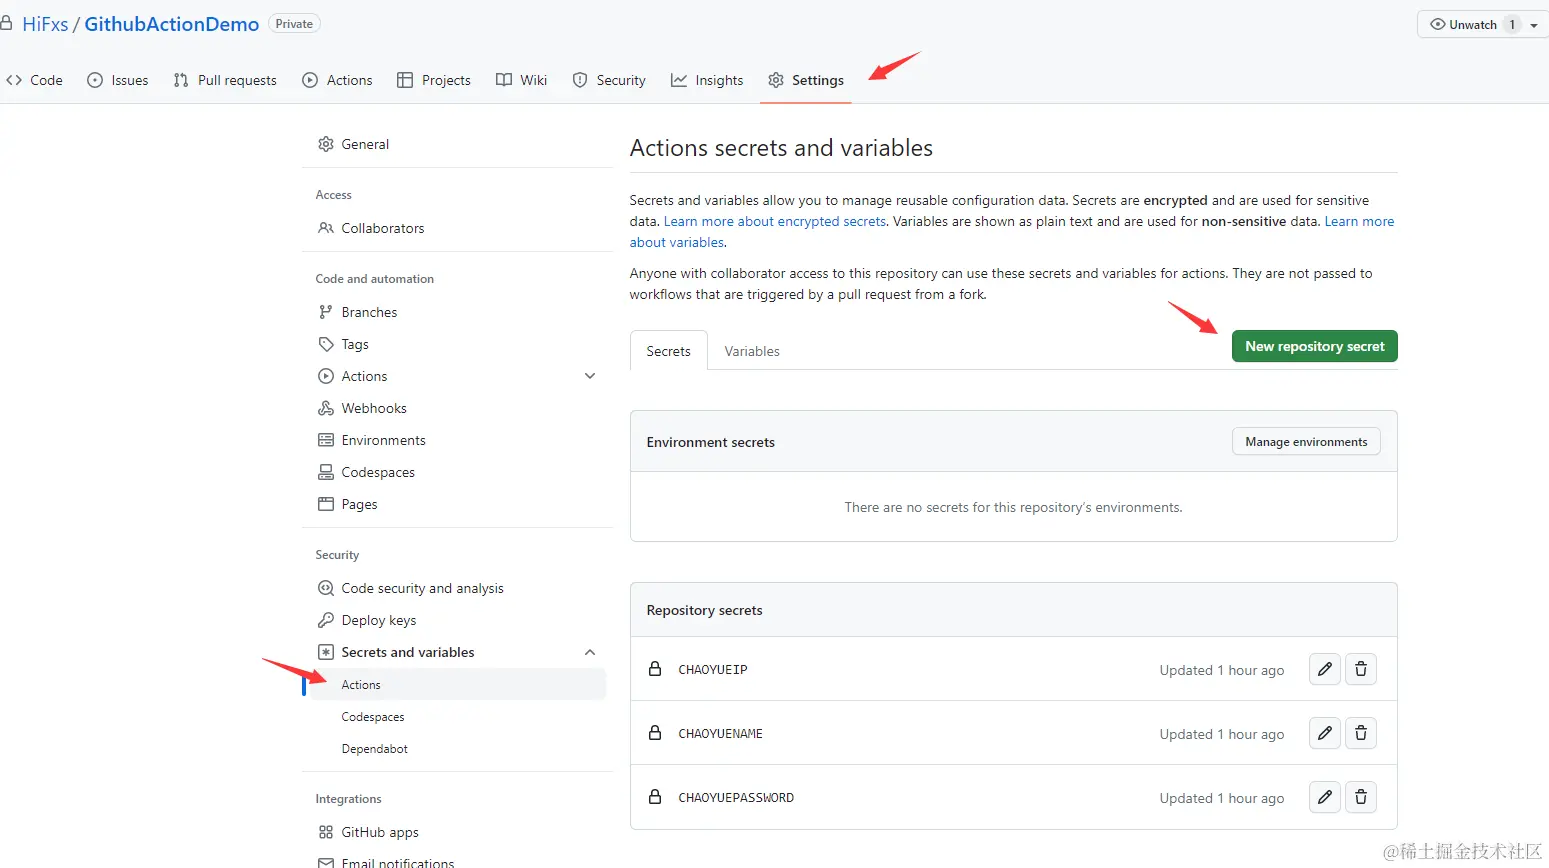Screen dimensions: 1549x868
Task: Edit the CHAOYUEPASSWORD secret with pencil icon
Action: 1325,797
